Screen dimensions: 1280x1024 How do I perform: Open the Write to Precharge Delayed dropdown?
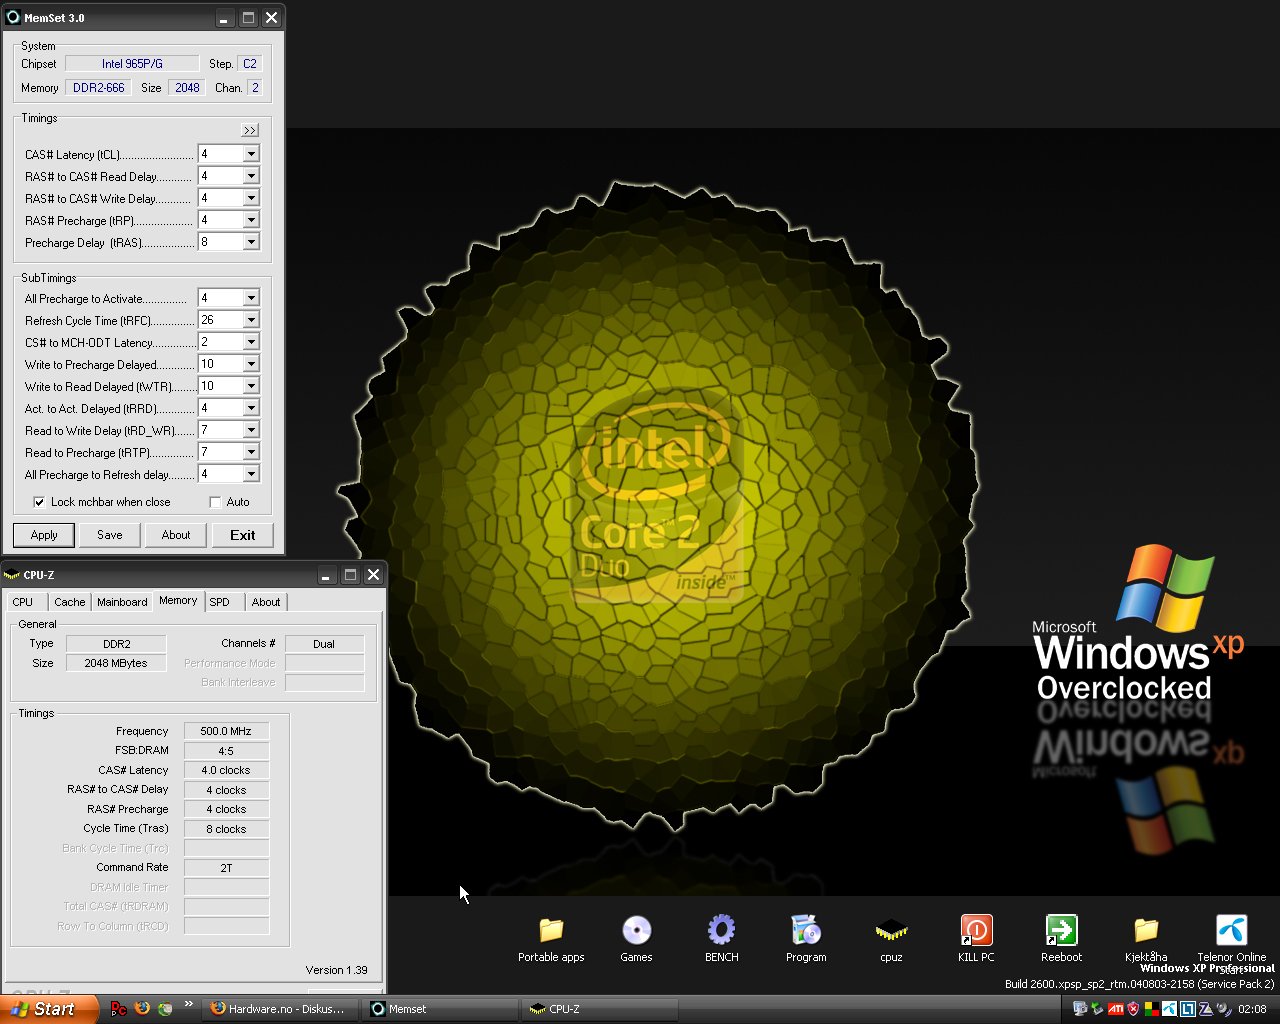251,364
